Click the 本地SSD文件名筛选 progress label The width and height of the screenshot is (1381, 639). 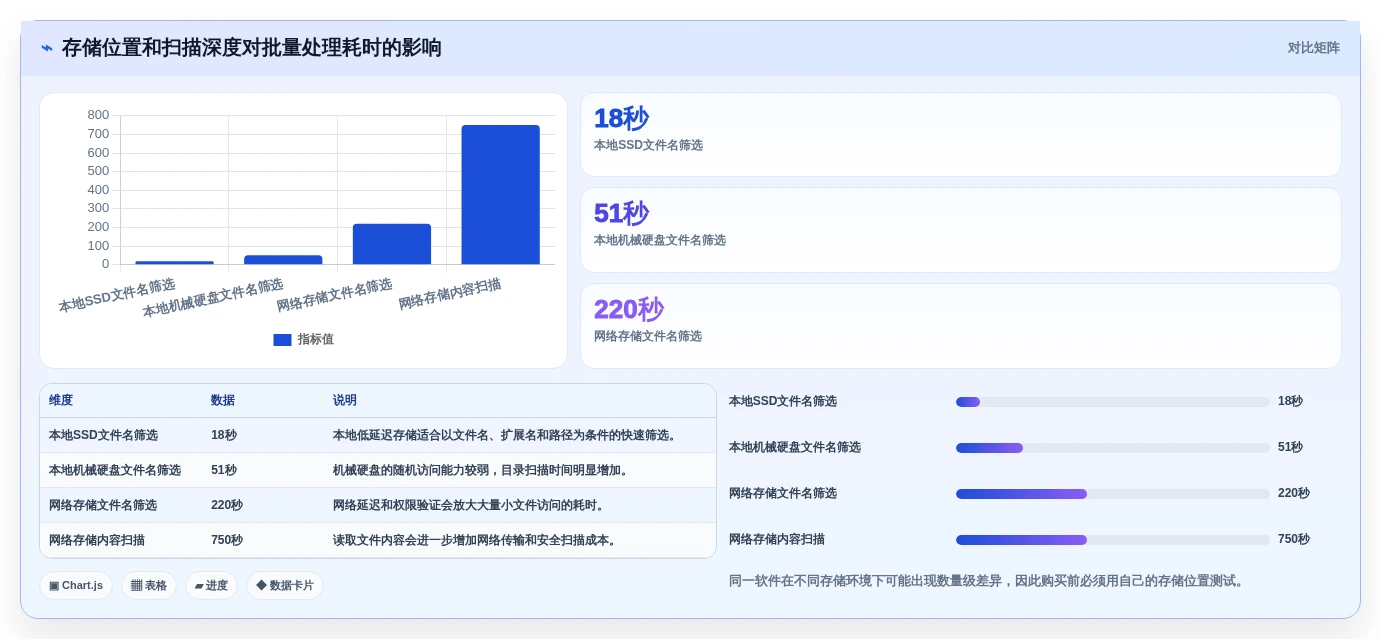coord(783,402)
